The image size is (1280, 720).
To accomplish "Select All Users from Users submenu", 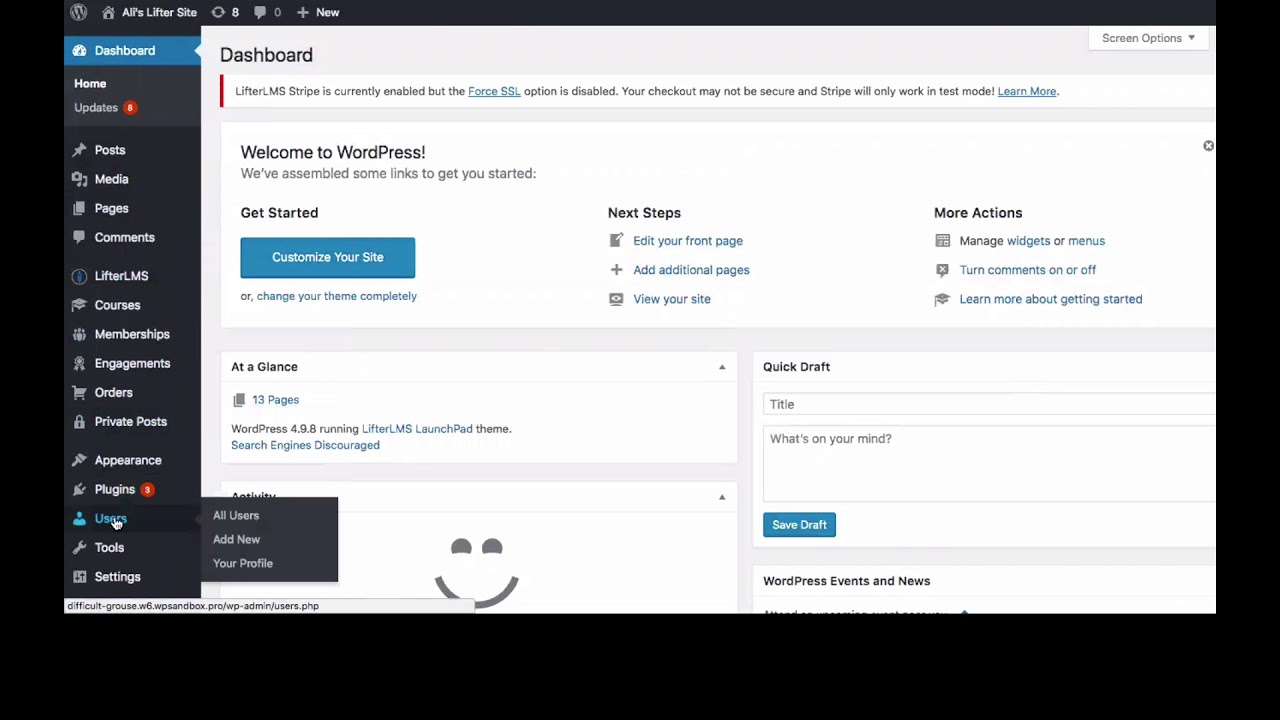I will (x=236, y=515).
